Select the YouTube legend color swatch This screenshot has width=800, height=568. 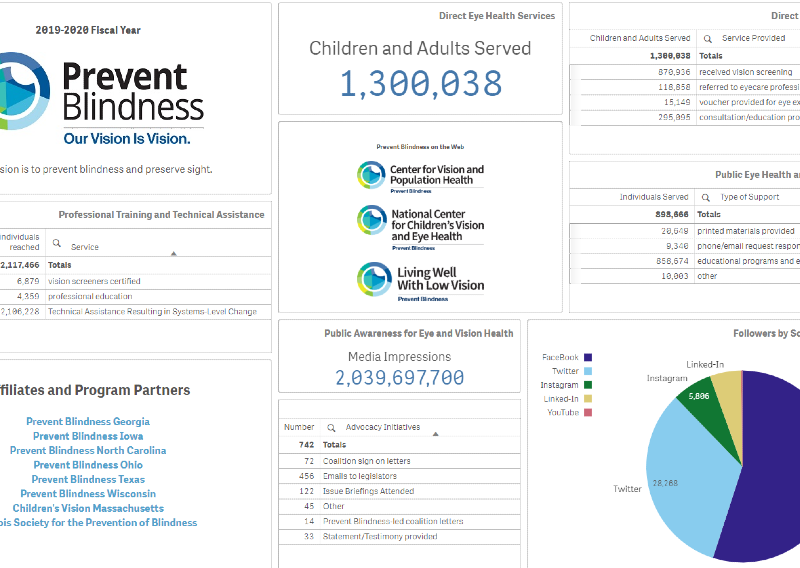click(x=588, y=412)
